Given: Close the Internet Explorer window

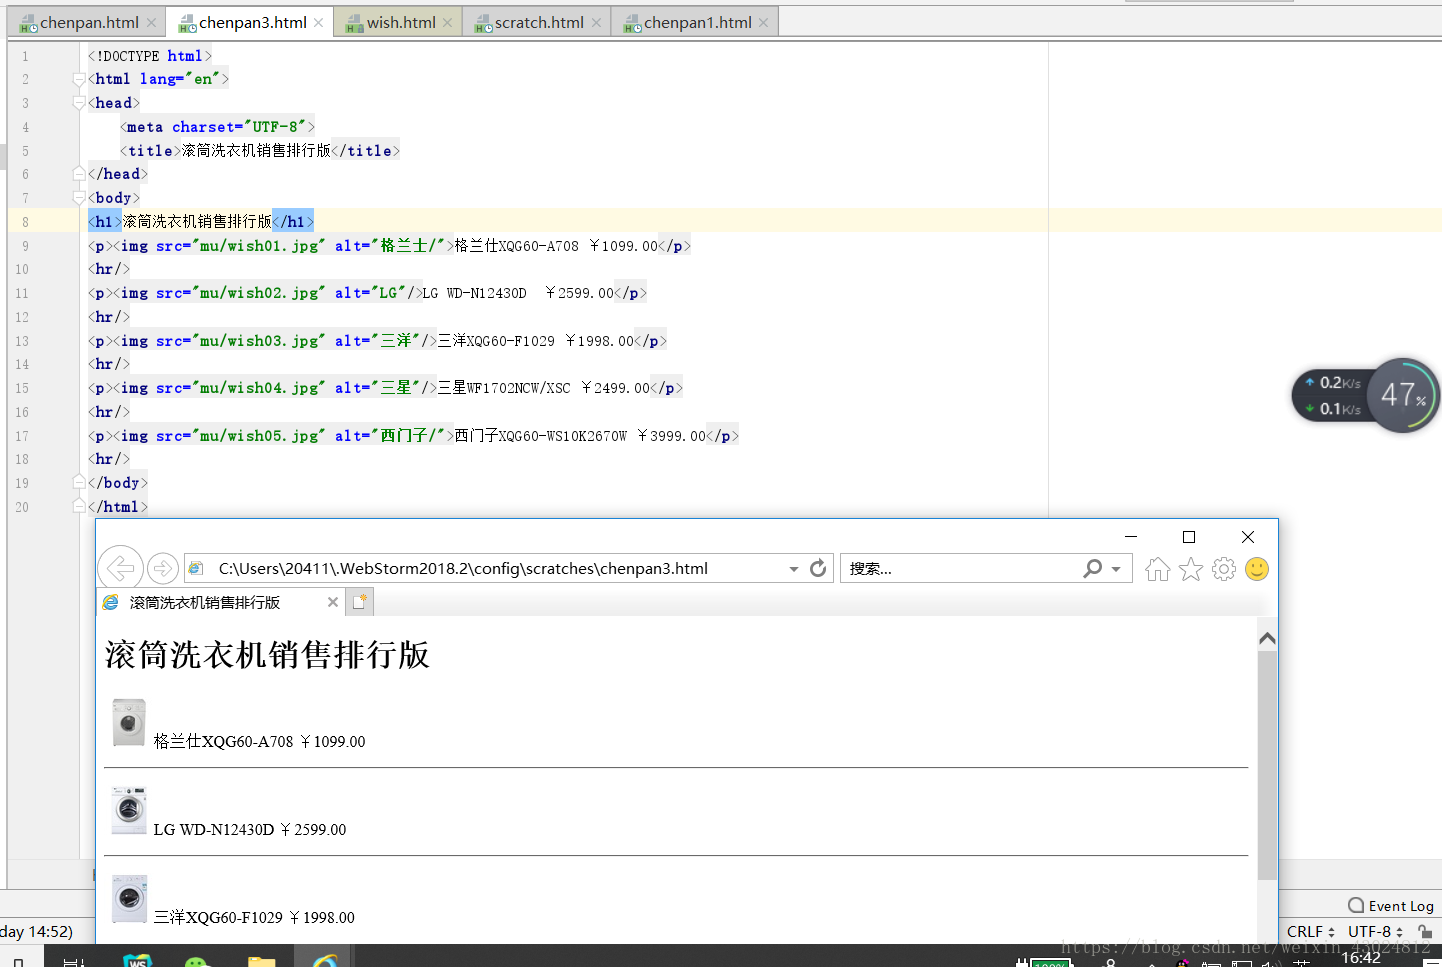Looking at the screenshot, I should (x=1248, y=537).
